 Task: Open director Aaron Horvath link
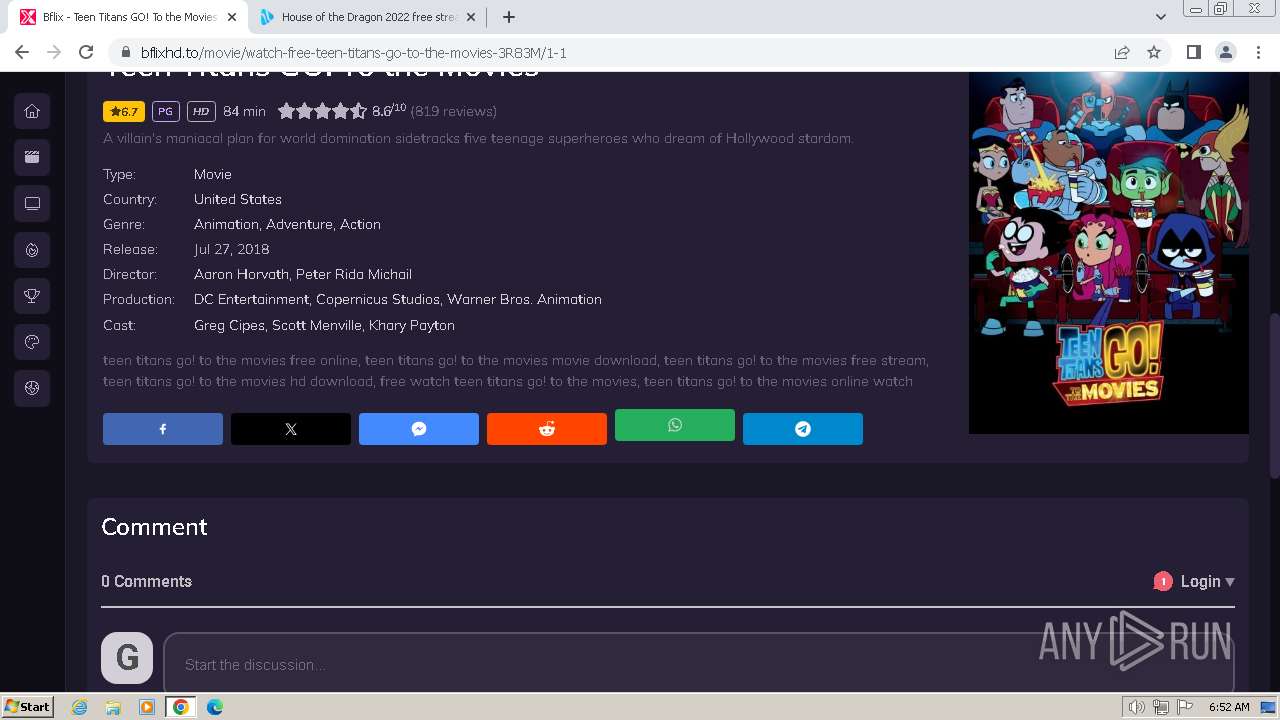[241, 274]
